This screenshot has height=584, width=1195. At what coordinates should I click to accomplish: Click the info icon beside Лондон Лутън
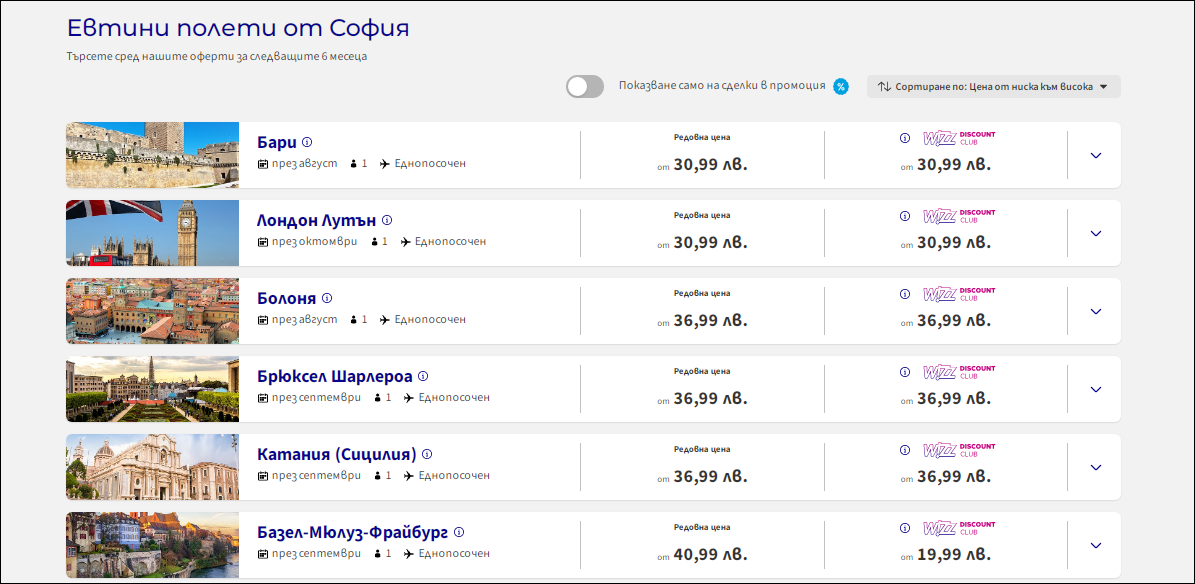point(387,220)
